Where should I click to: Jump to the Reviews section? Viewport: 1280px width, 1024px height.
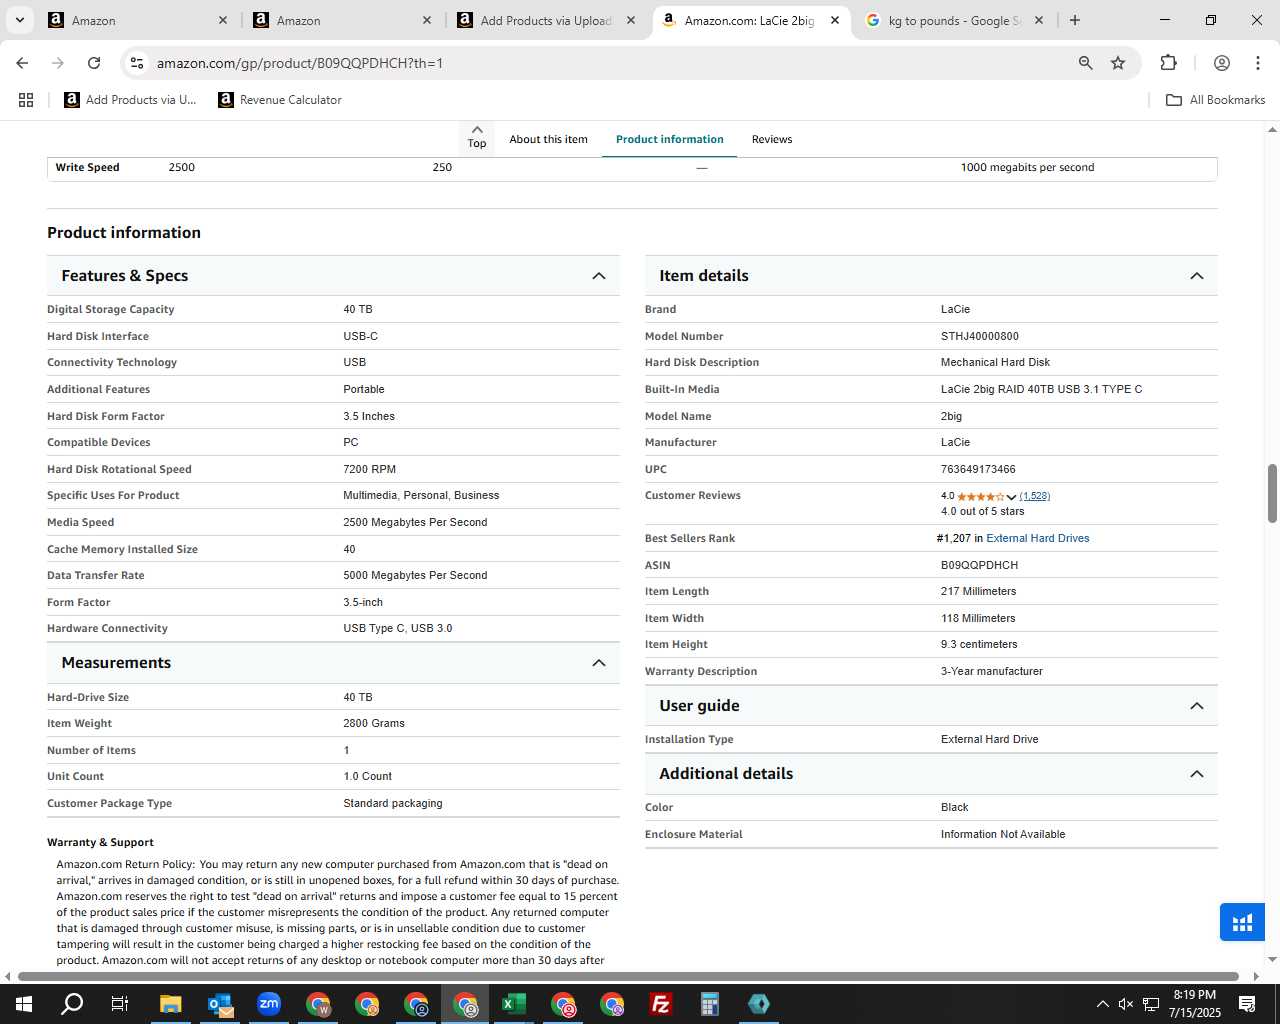click(x=772, y=139)
